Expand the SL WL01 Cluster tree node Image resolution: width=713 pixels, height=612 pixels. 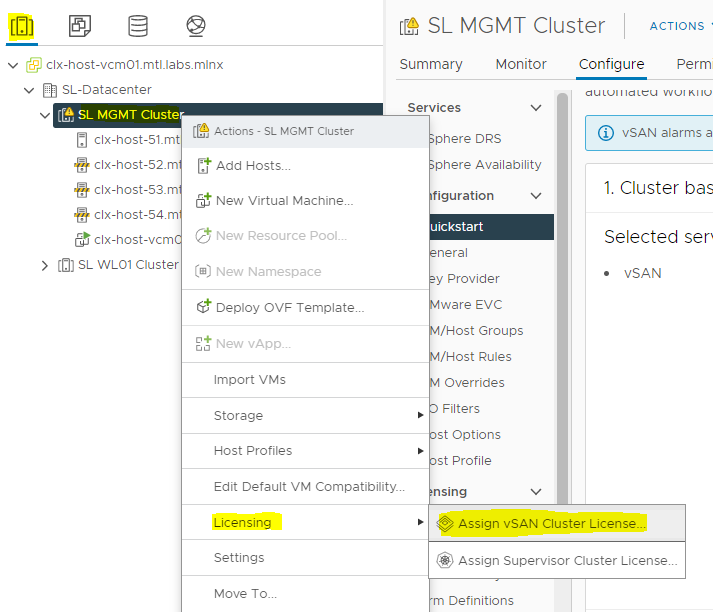tap(45, 265)
